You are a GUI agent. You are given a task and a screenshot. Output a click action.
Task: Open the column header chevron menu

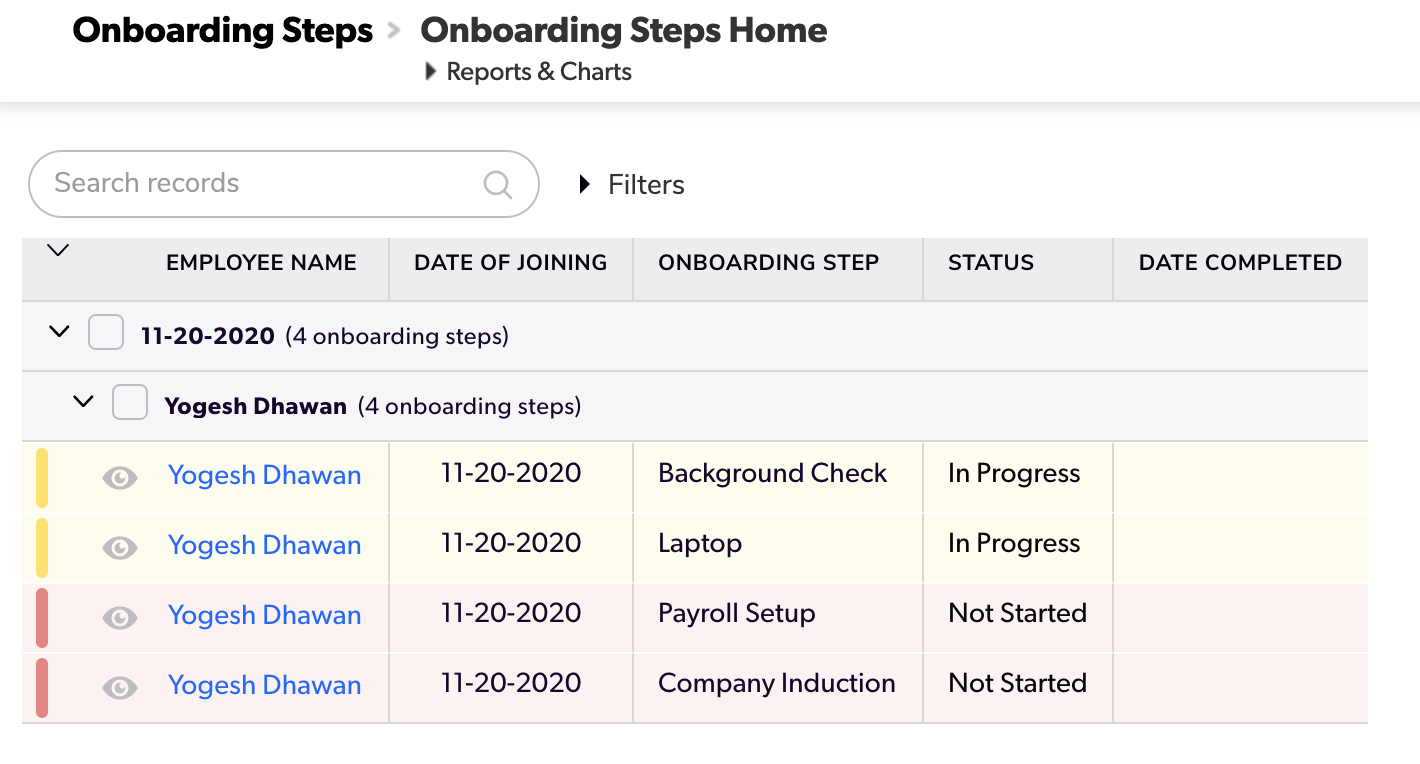(58, 251)
